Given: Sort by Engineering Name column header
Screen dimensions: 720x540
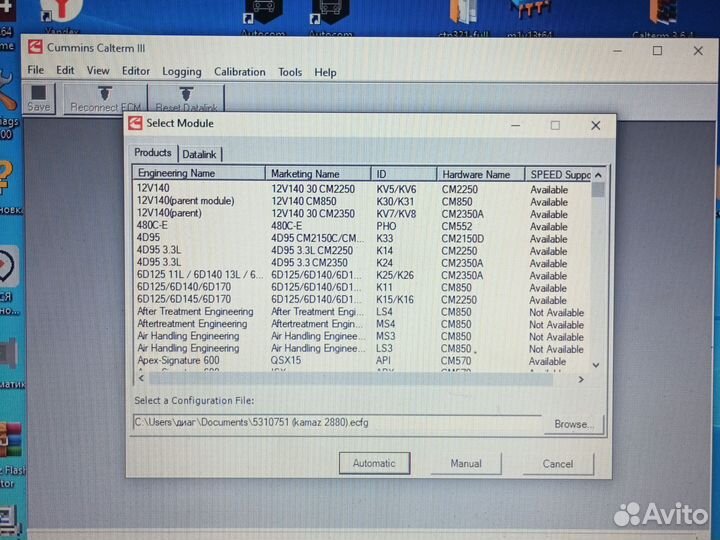Looking at the screenshot, I should pyautogui.click(x=199, y=173).
